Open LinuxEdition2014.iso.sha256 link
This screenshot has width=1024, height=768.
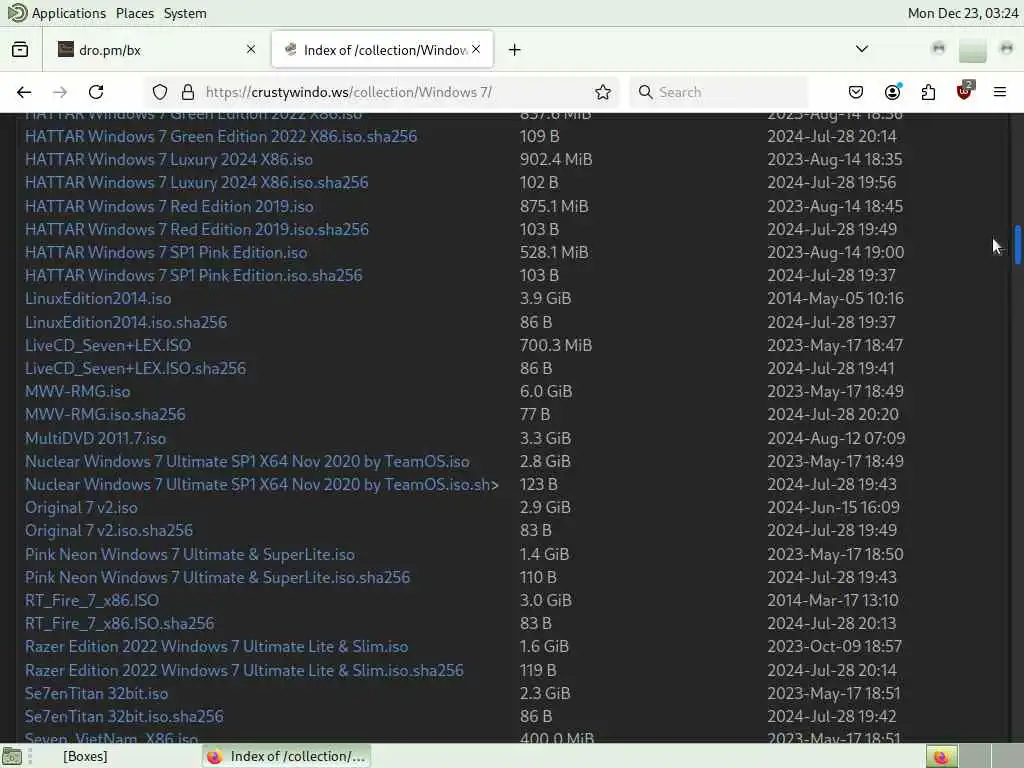click(x=126, y=322)
